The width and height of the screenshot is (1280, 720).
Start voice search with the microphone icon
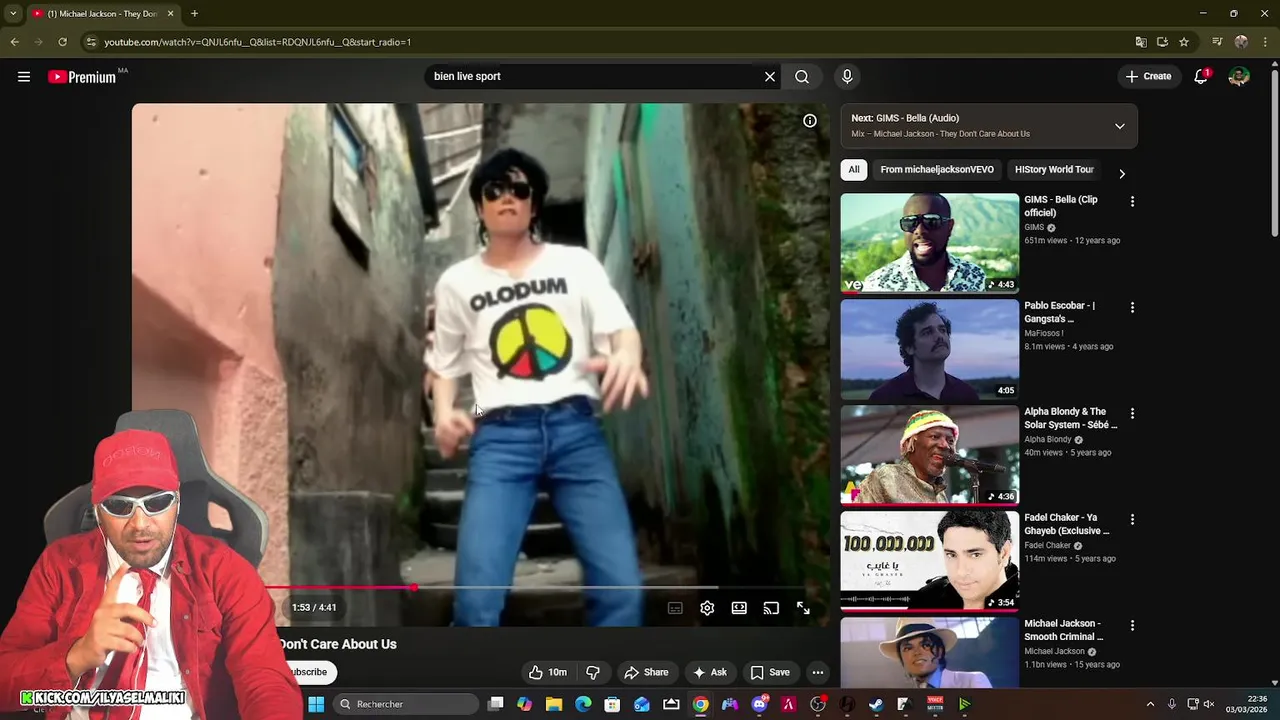847,76
